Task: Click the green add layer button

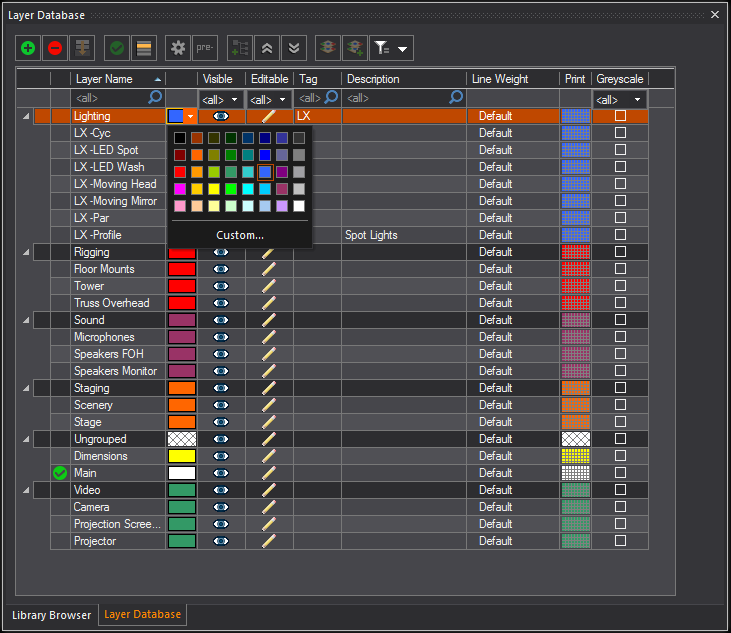Action: (28, 48)
